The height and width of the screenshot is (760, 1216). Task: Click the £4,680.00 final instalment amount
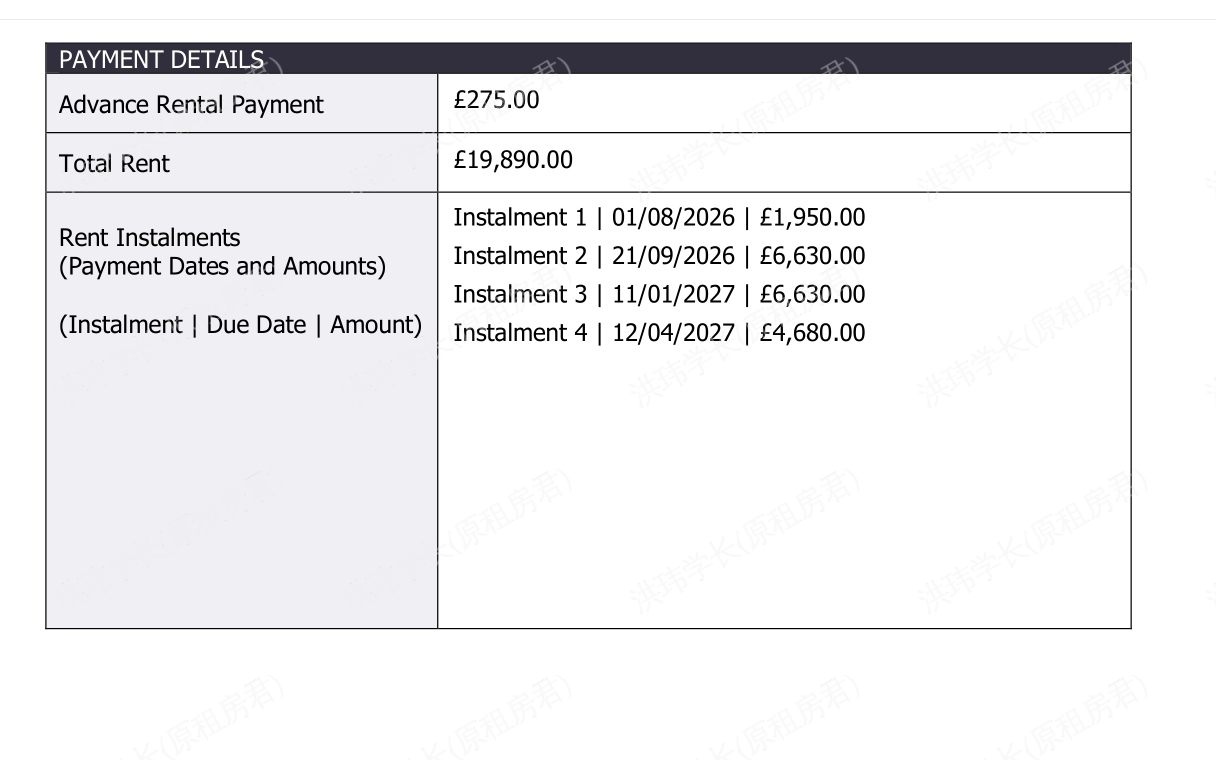pyautogui.click(x=812, y=332)
